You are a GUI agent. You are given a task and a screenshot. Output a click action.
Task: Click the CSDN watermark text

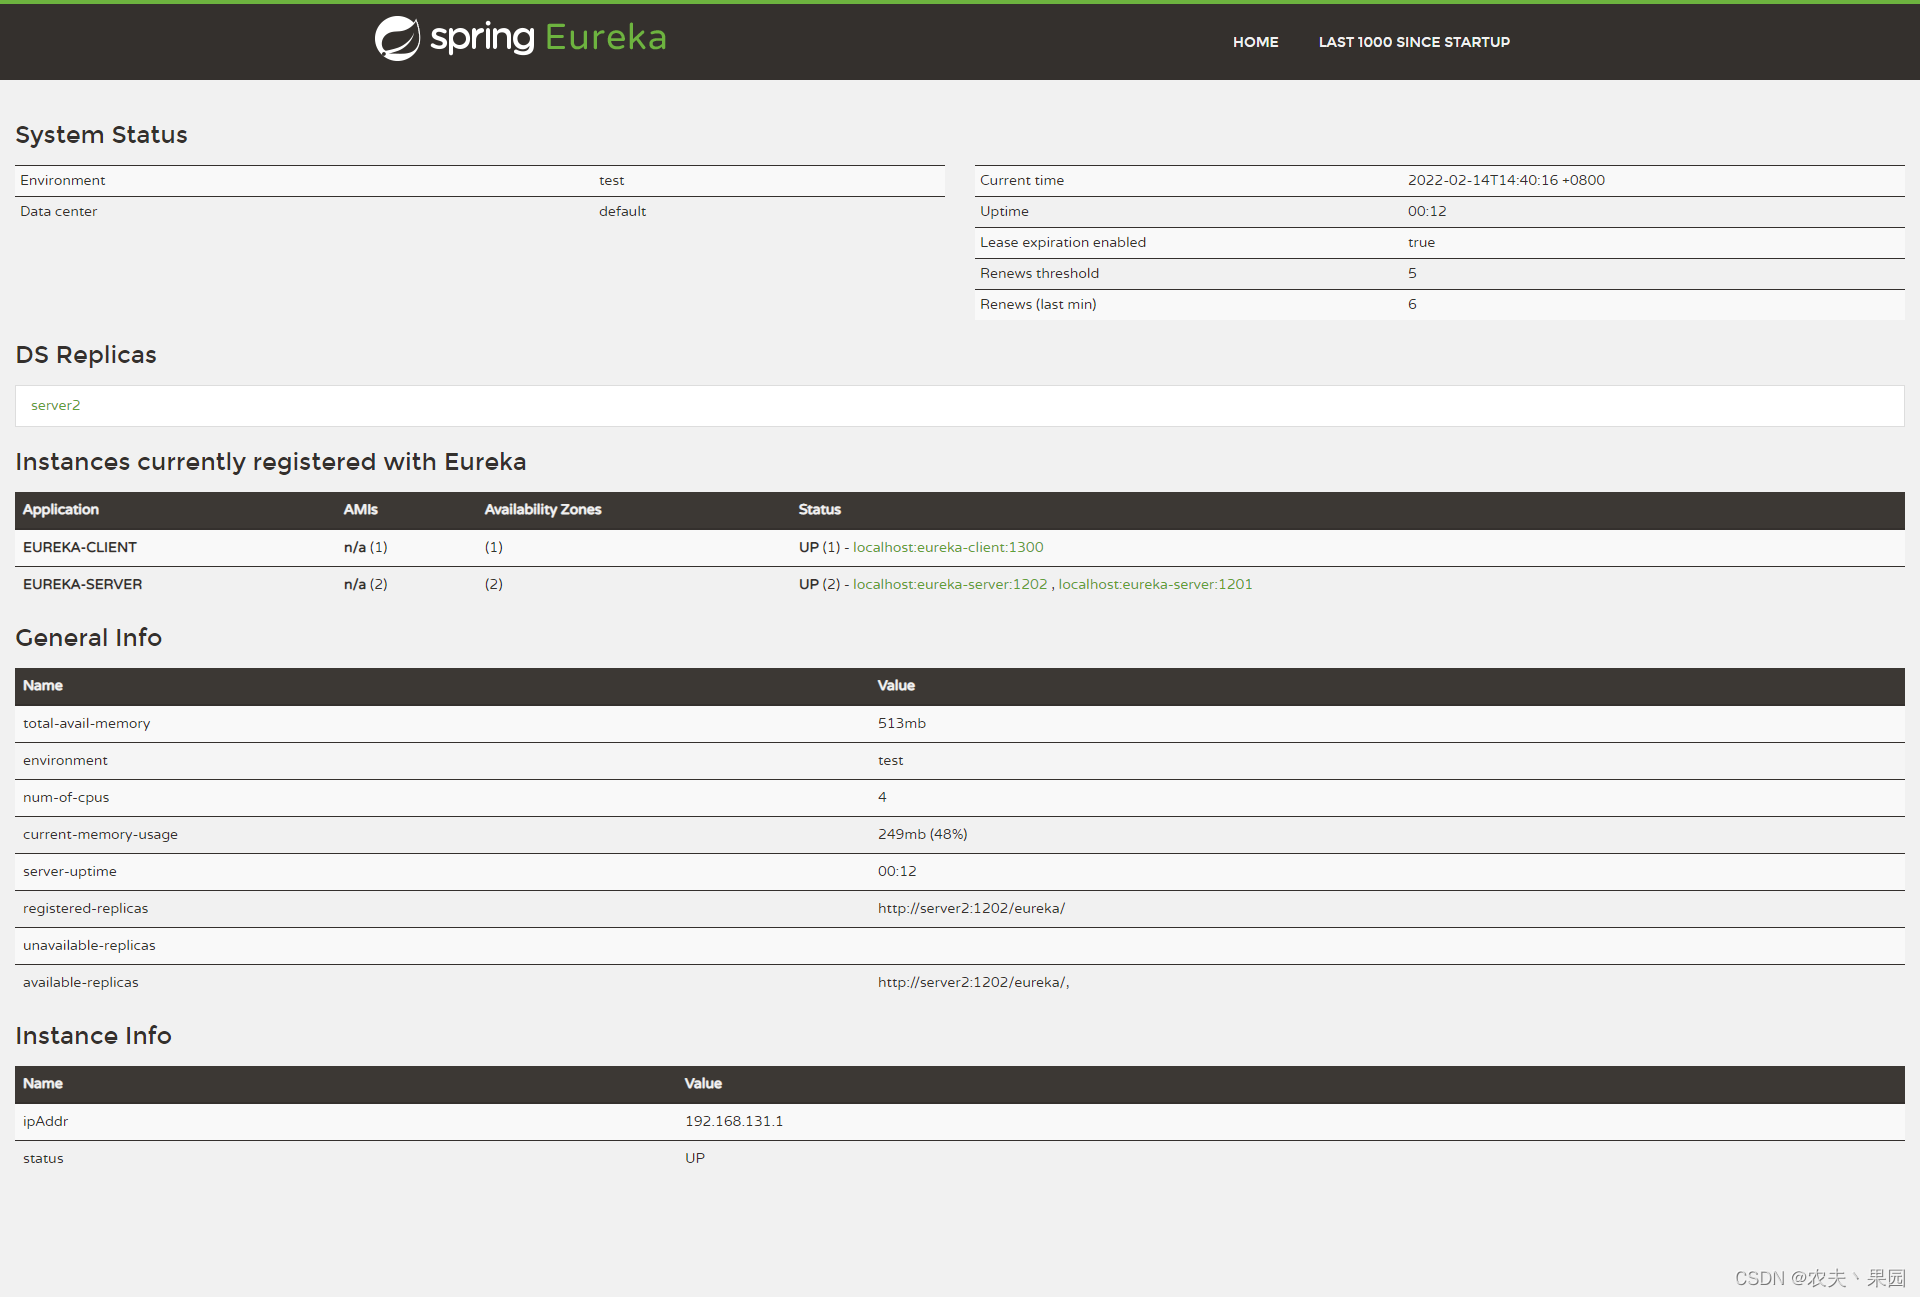1819,1278
